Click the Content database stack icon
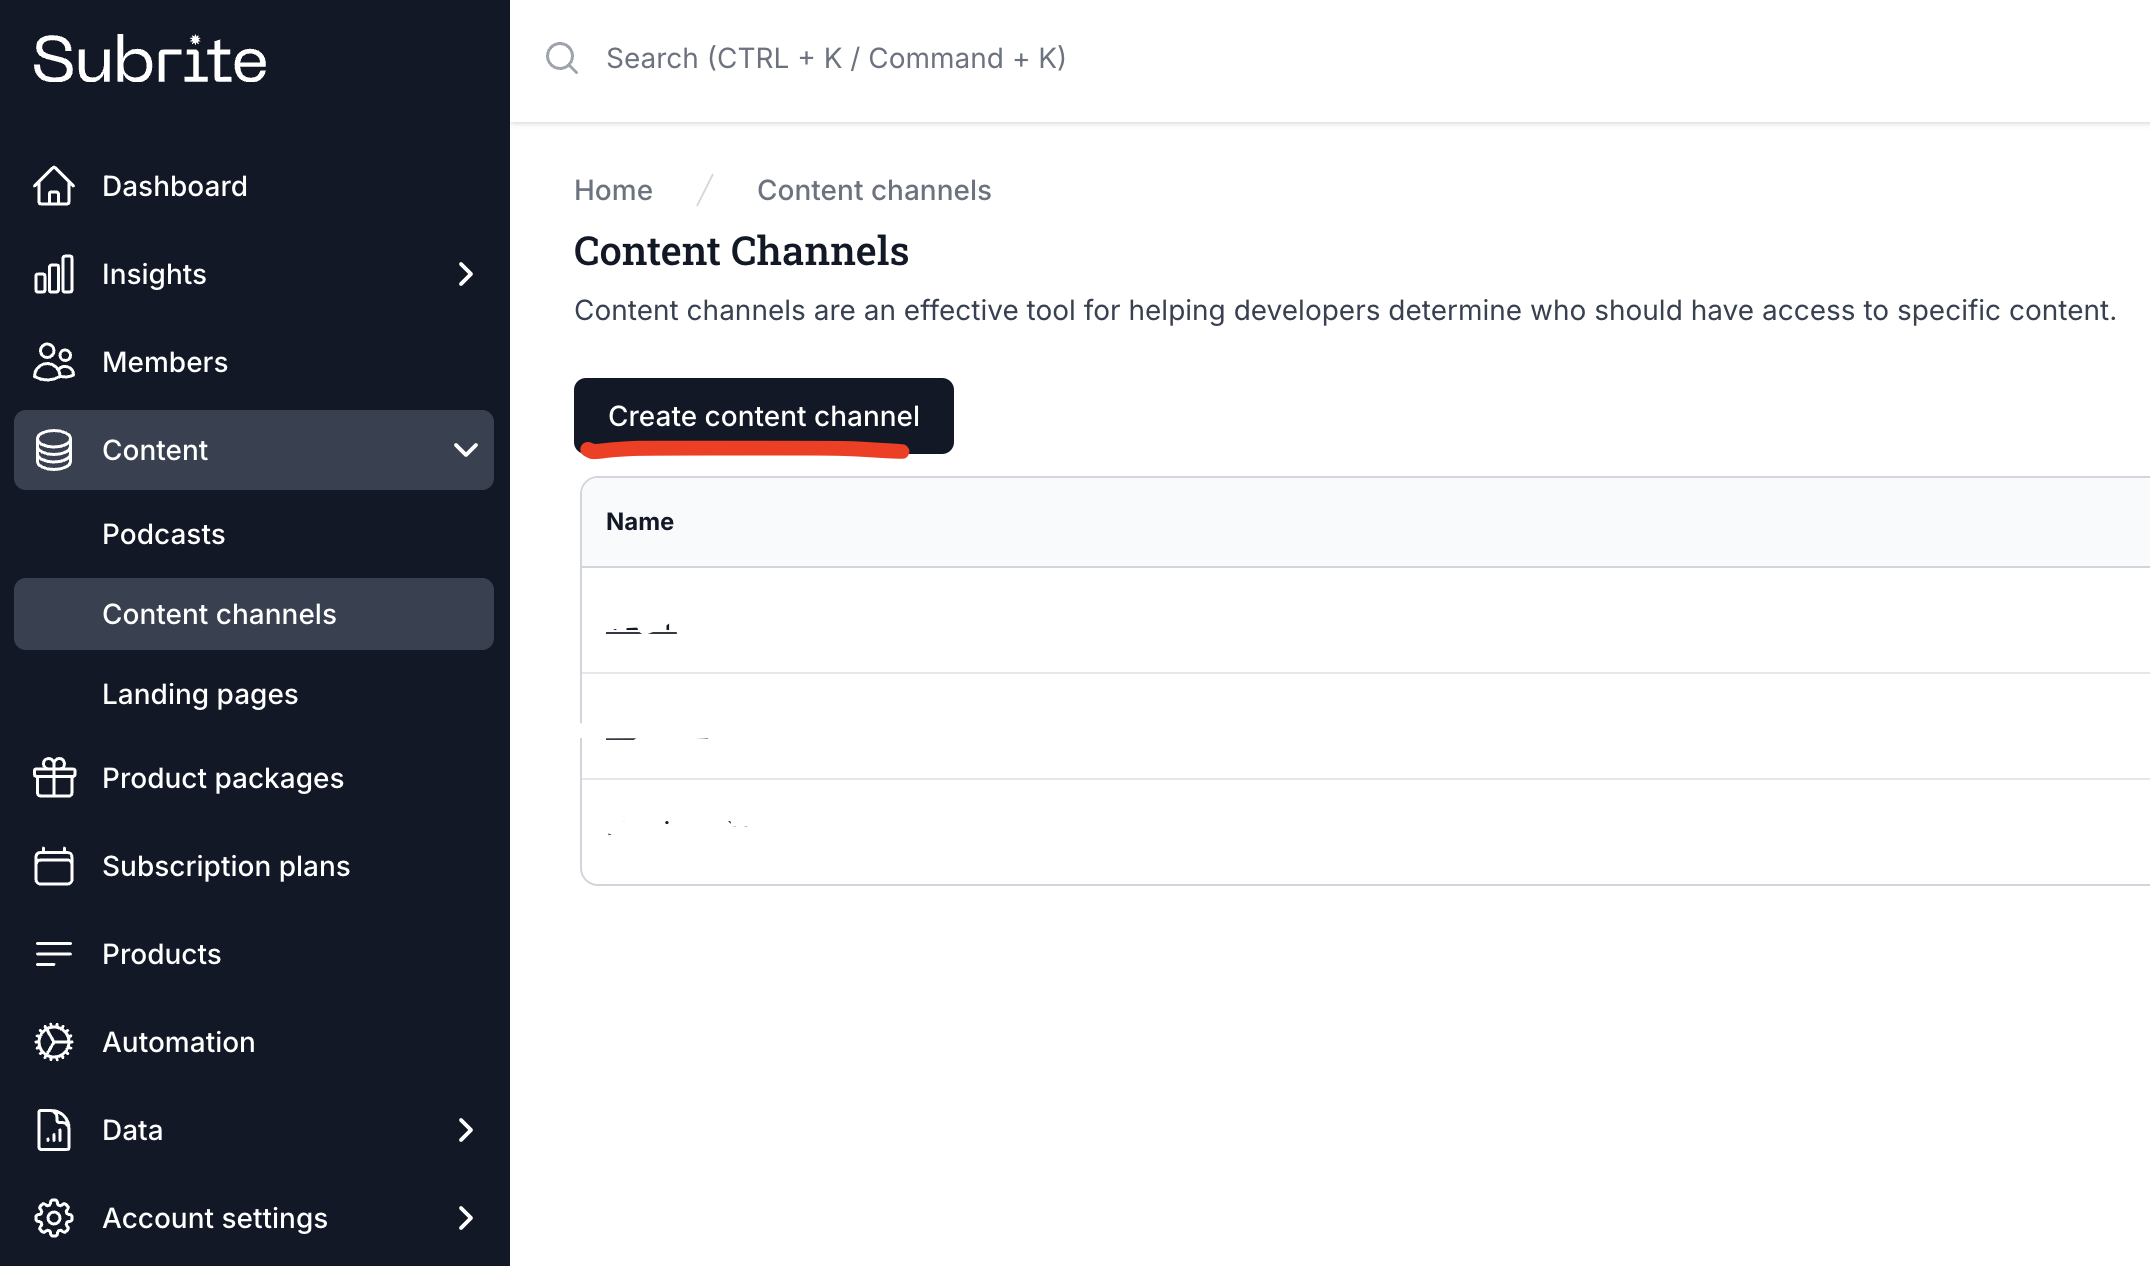The height and width of the screenshot is (1266, 2150). coord(54,450)
